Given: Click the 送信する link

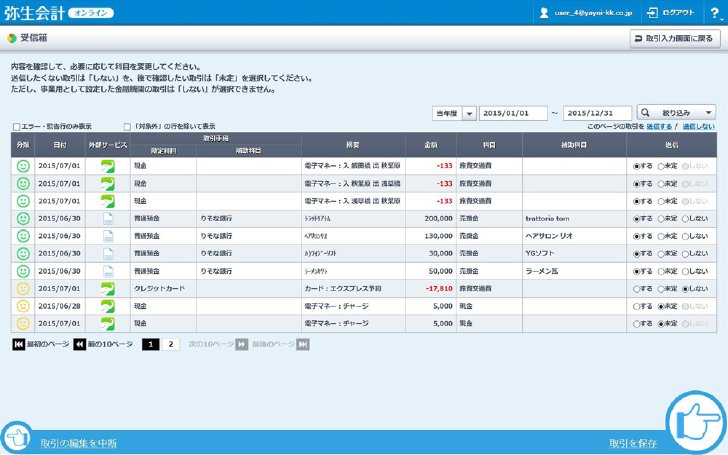Looking at the screenshot, I should 659,126.
